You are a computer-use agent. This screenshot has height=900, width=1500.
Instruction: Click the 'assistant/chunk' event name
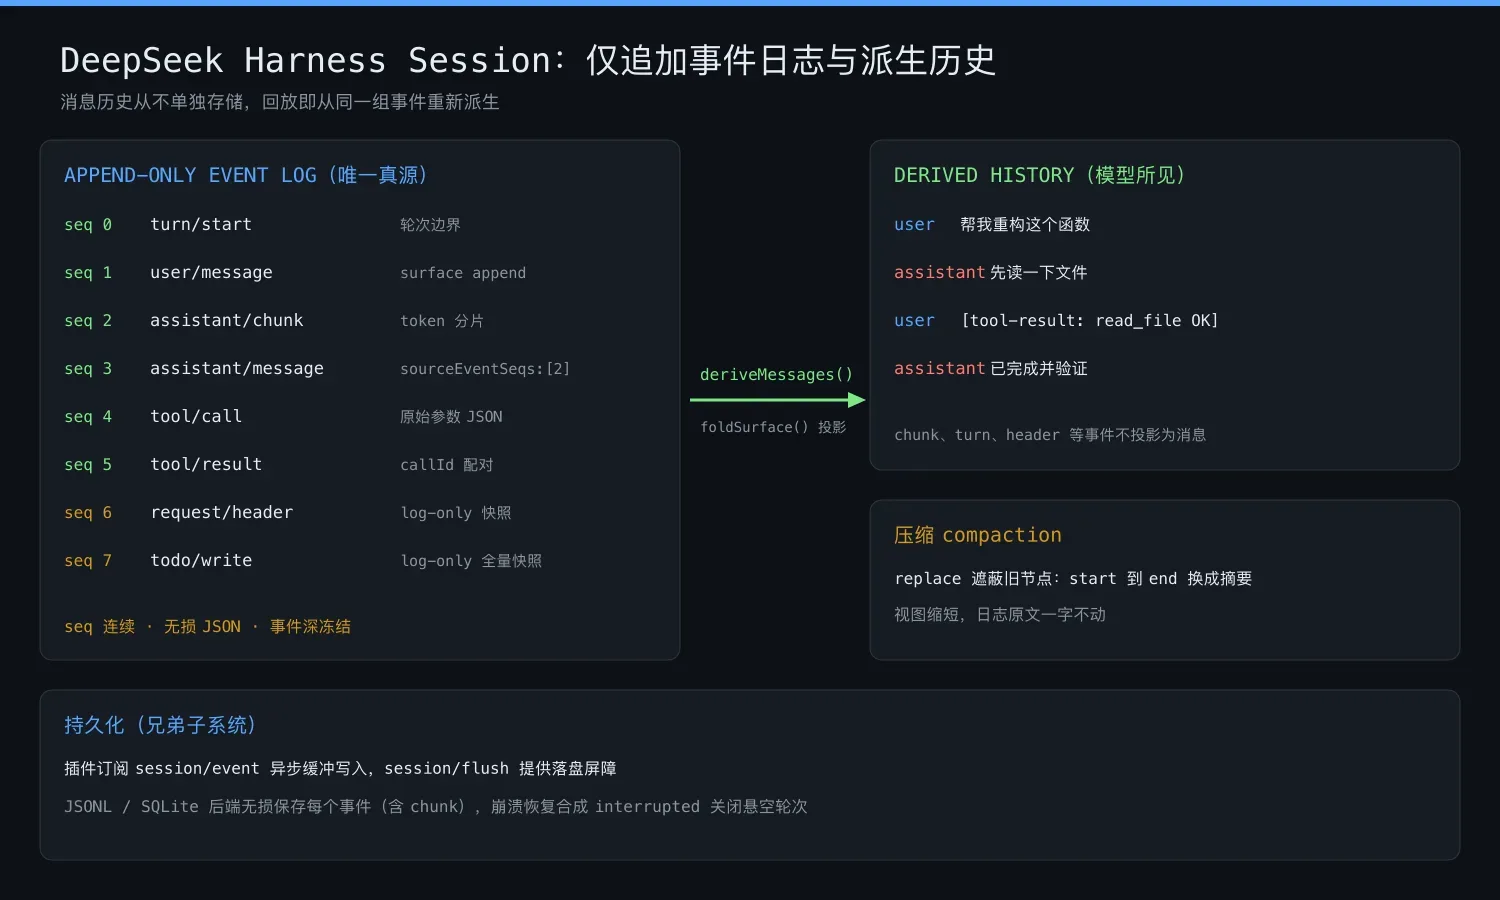226,321
